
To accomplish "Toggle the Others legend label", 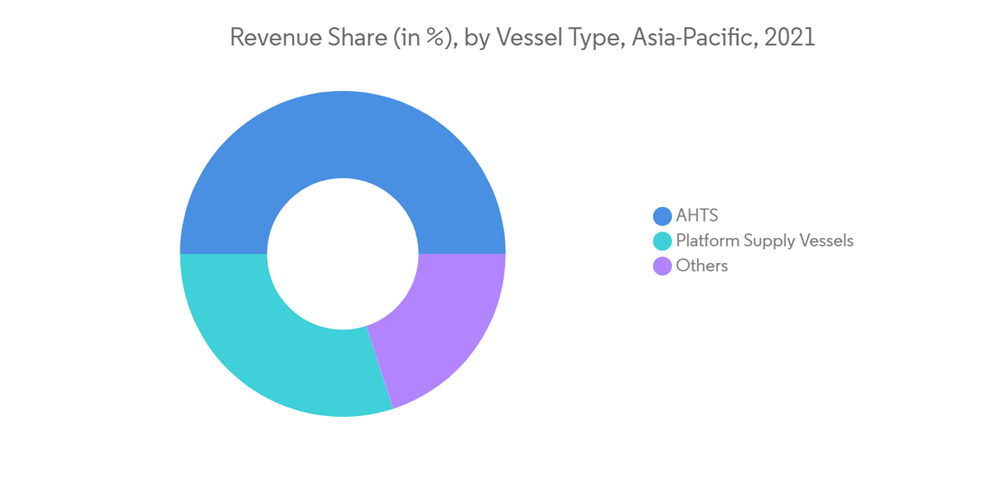I will [x=701, y=266].
